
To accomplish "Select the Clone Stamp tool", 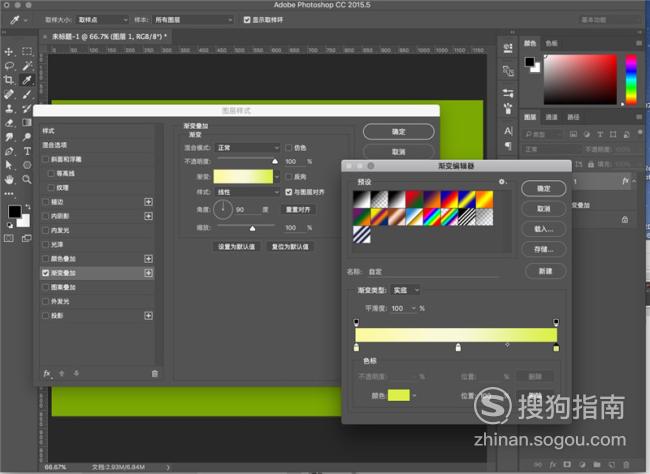I will tap(9, 109).
